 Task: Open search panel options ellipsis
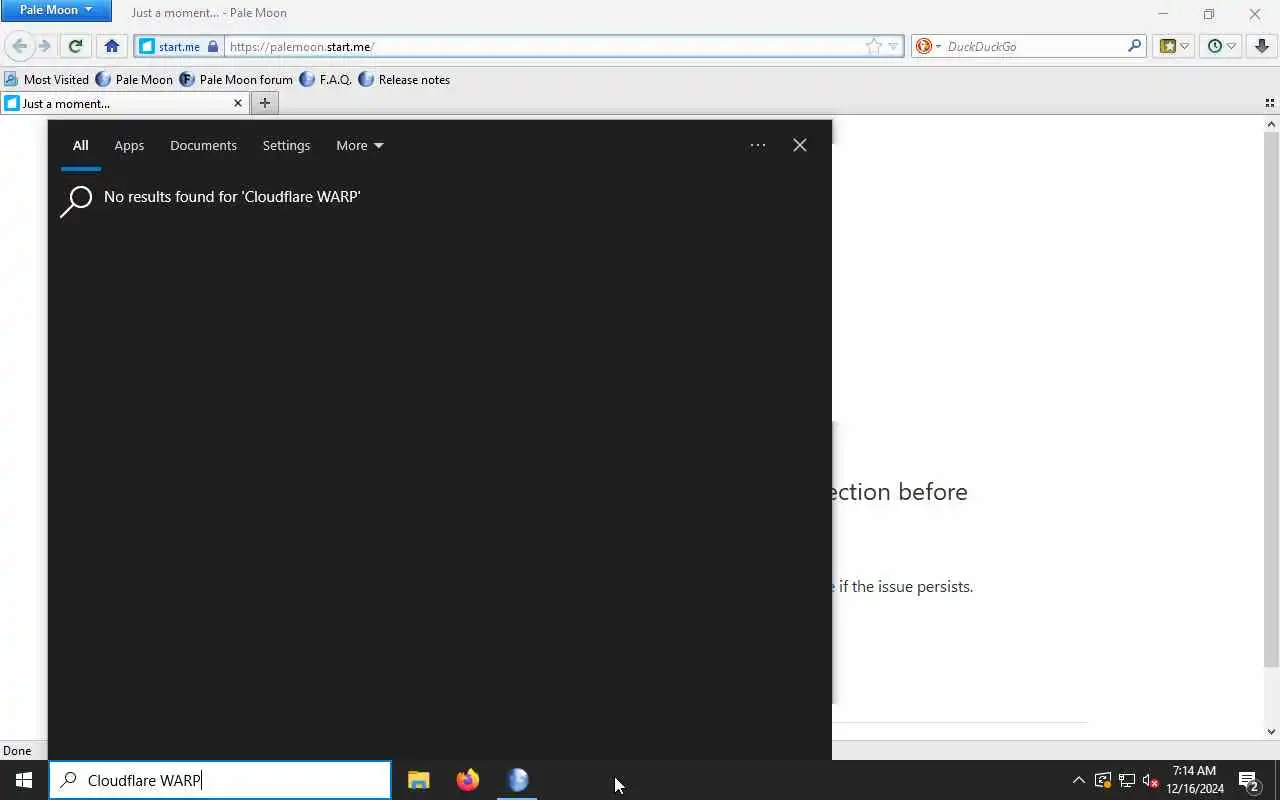point(758,145)
